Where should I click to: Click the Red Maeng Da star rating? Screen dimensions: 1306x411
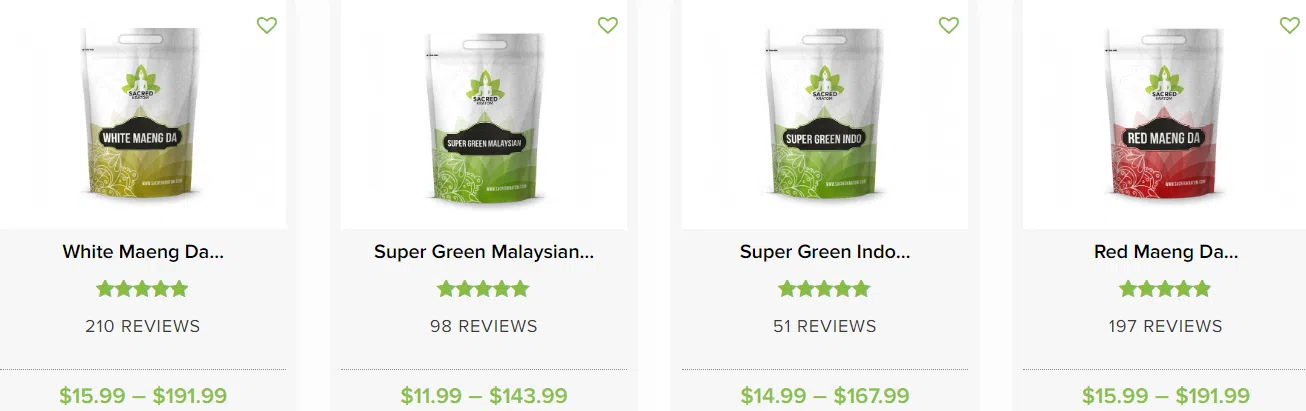1165,289
